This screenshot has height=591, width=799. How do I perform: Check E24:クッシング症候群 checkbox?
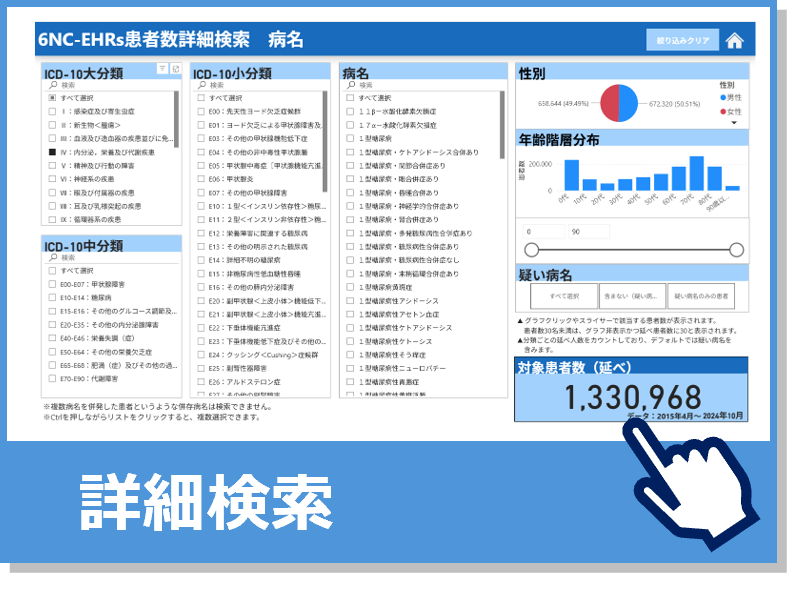[201, 354]
